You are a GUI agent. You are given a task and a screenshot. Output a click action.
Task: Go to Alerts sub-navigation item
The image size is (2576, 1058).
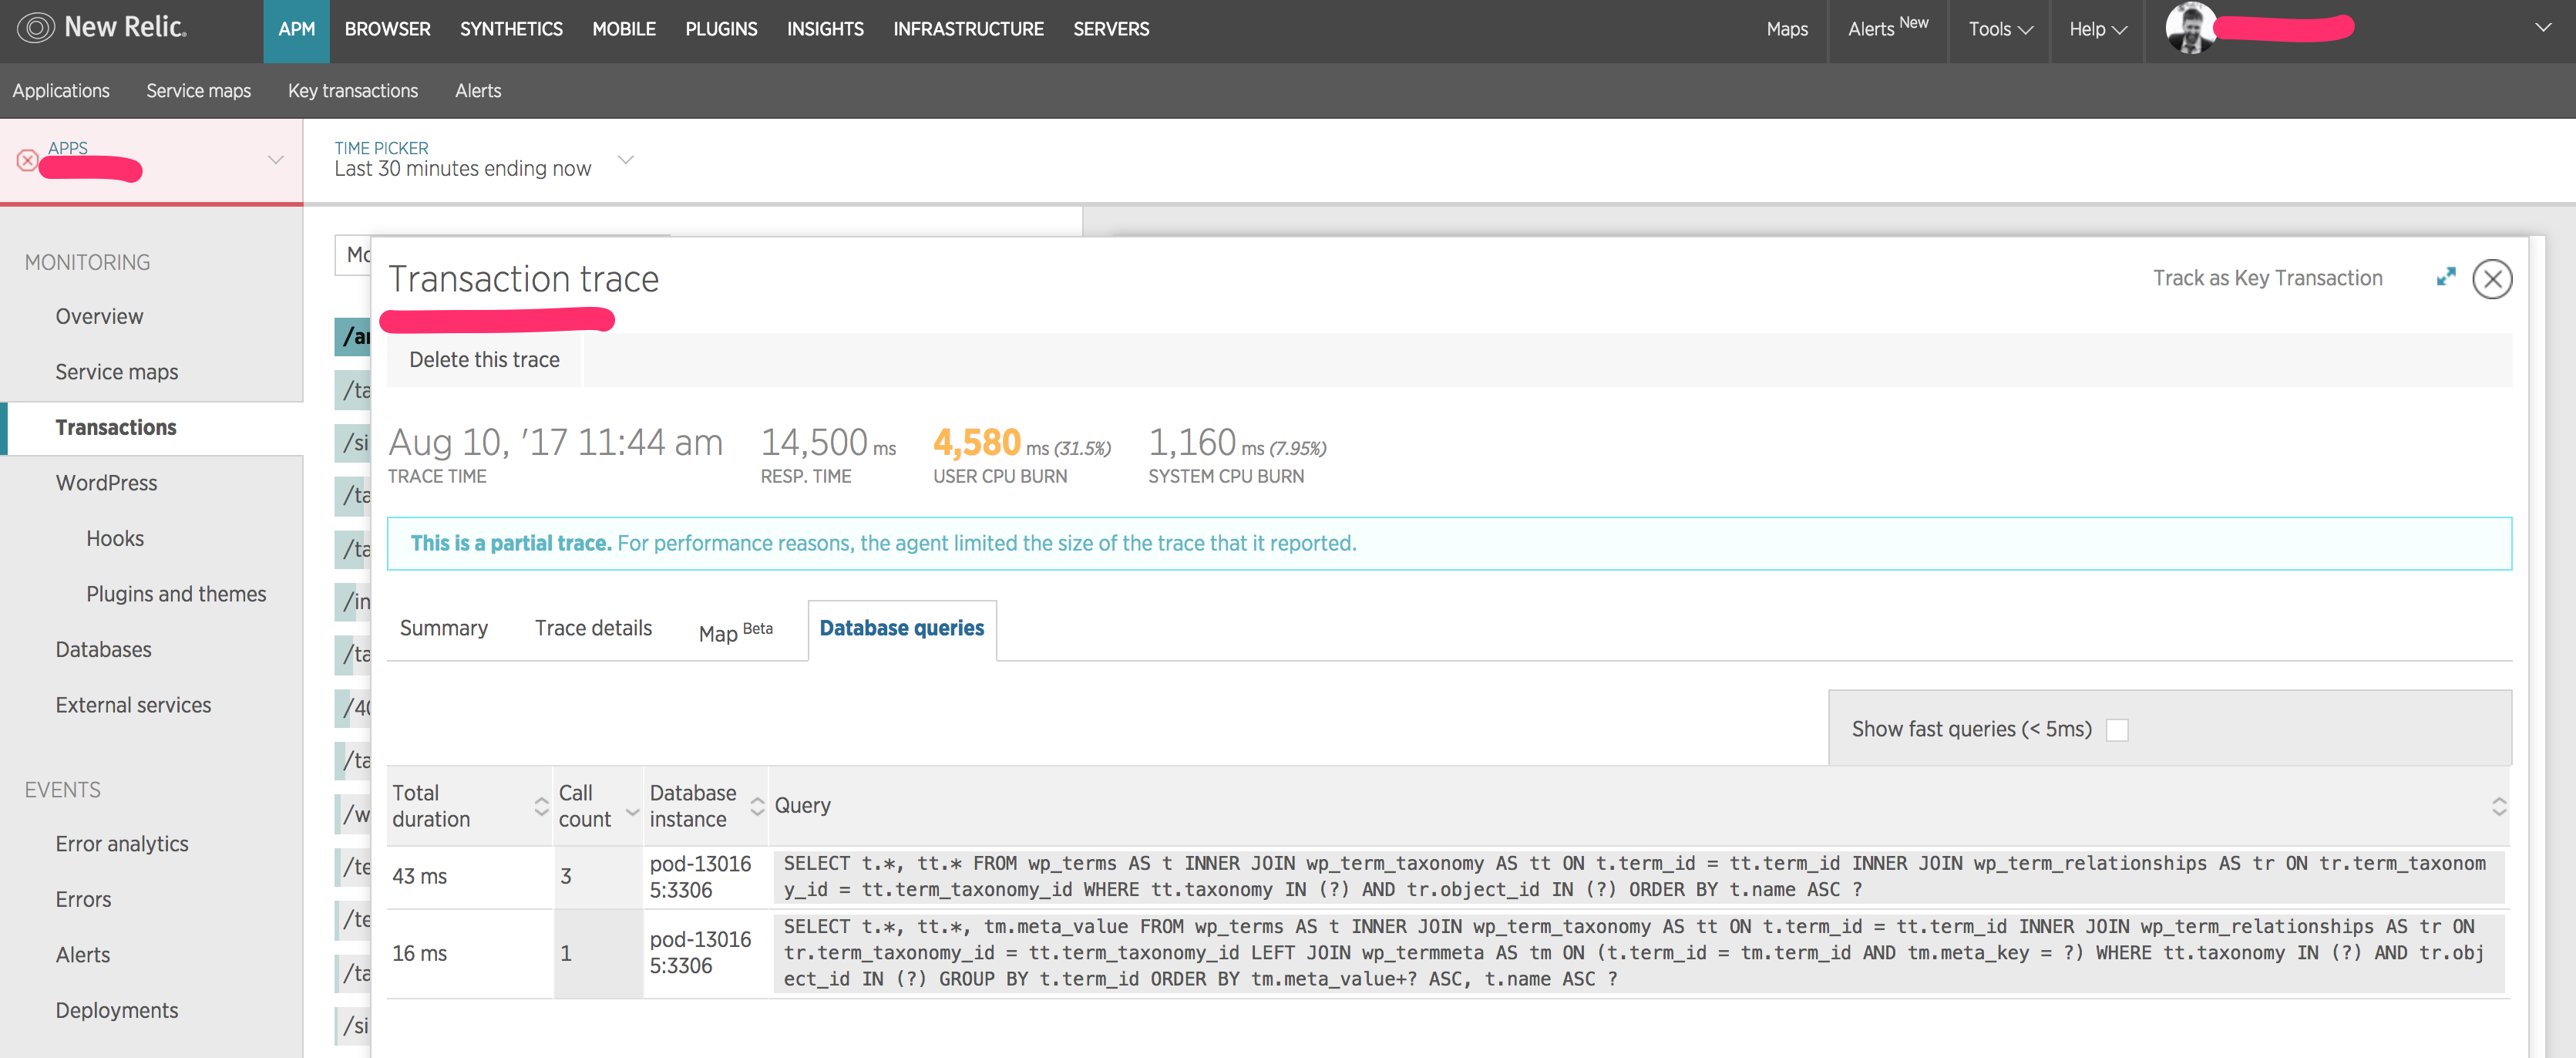click(x=478, y=91)
